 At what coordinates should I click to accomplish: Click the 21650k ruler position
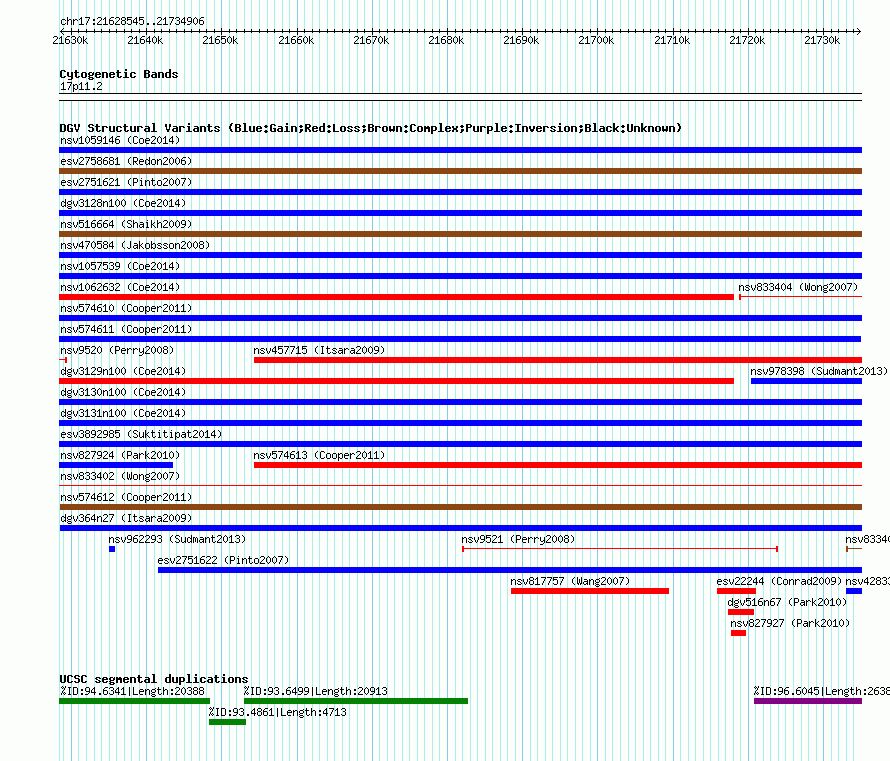tap(220, 40)
